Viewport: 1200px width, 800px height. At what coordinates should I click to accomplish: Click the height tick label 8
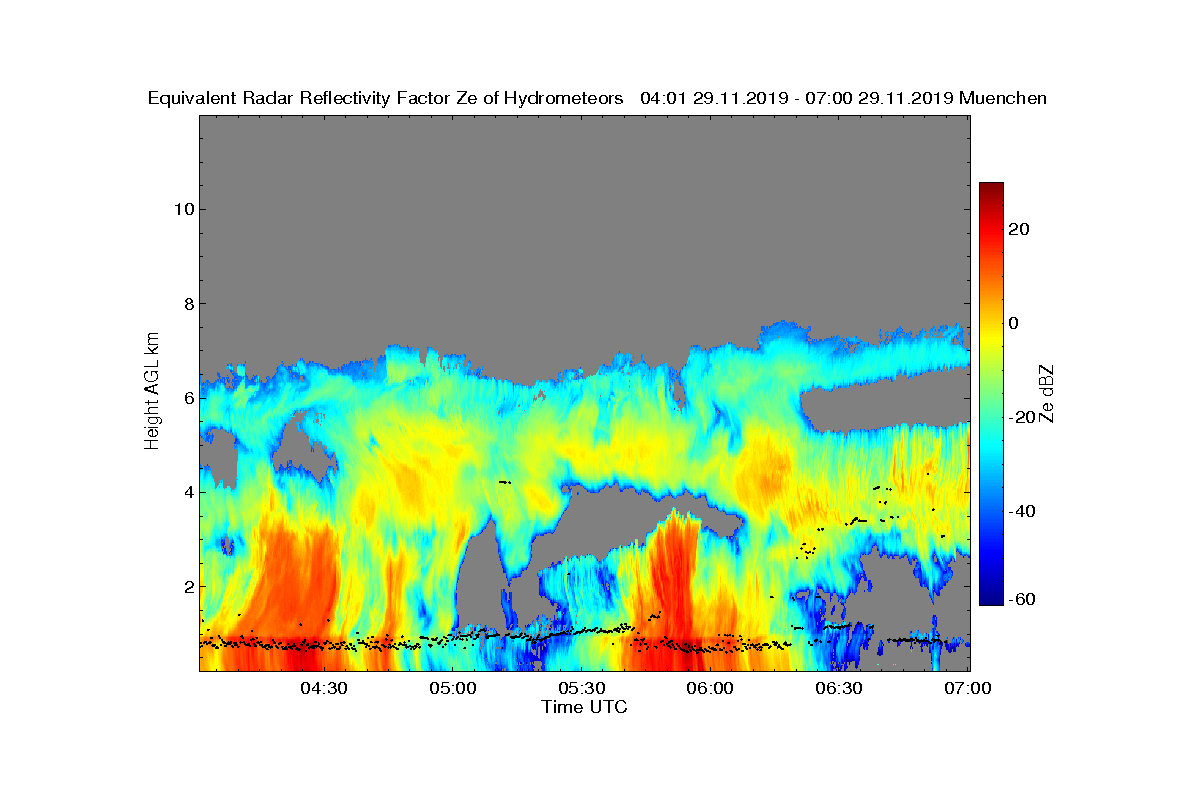click(x=187, y=303)
